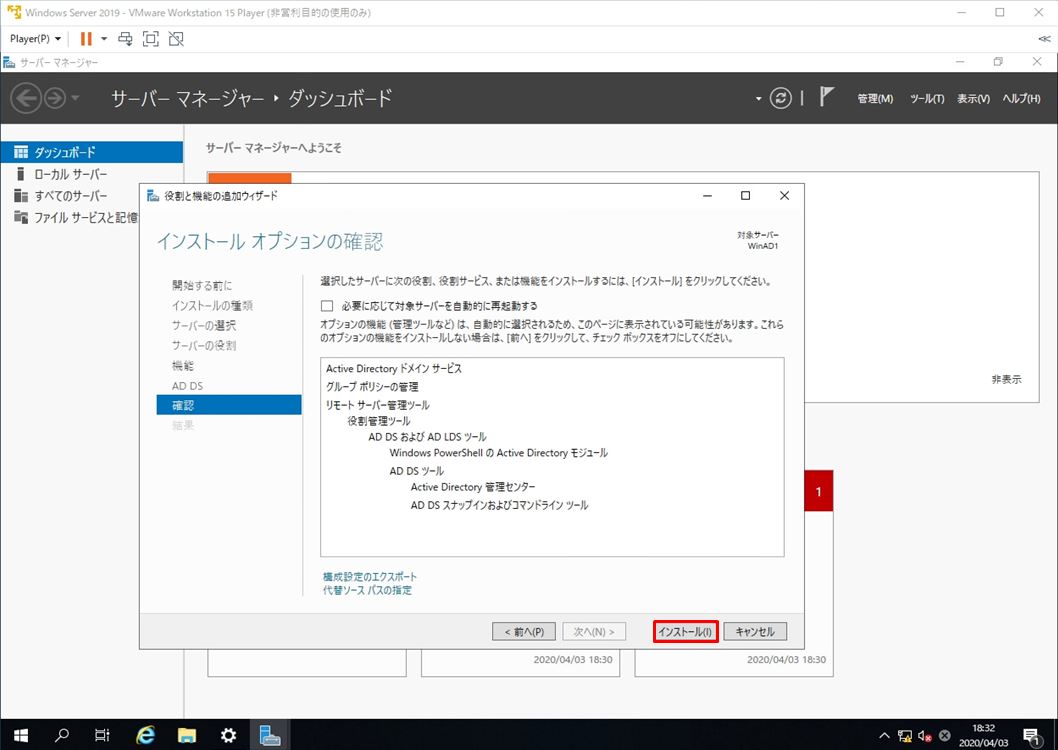Click the red tile showing 1 alert
The height and width of the screenshot is (750, 1058).
tap(818, 491)
